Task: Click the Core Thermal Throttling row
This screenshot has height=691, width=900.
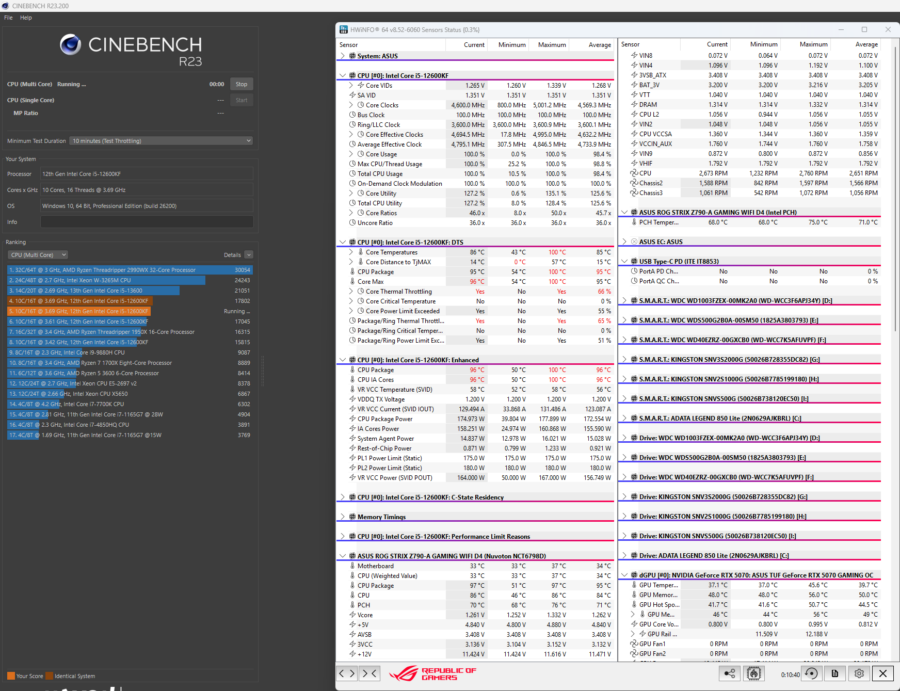Action: (x=475, y=292)
